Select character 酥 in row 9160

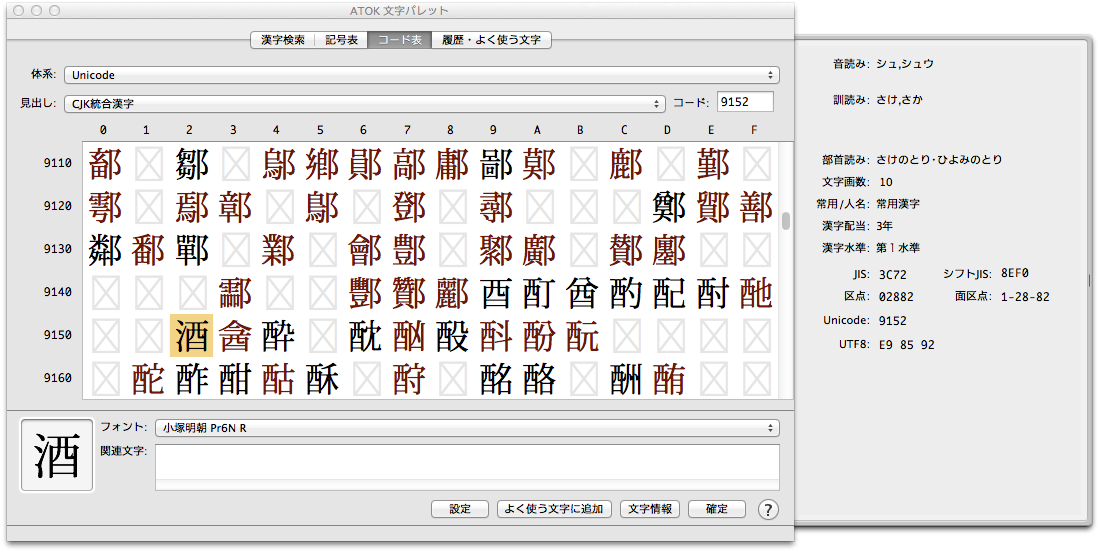click(322, 379)
